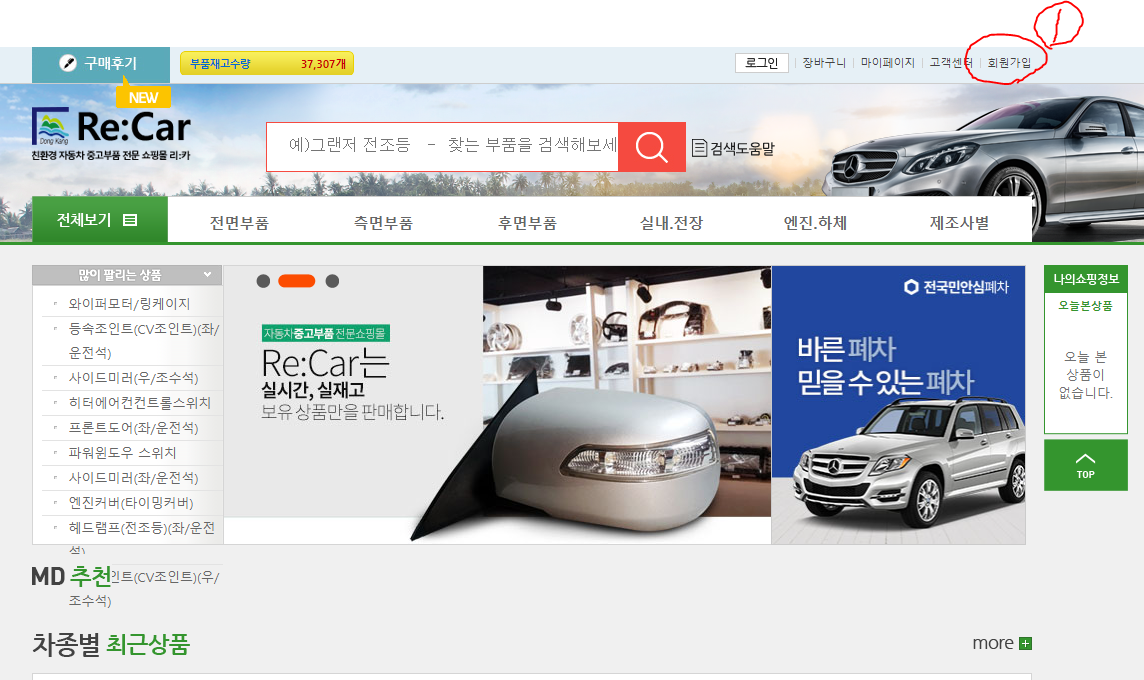This screenshot has height=680, width=1144.
Task: Open the 엔진.하체 category
Action: click(815, 223)
